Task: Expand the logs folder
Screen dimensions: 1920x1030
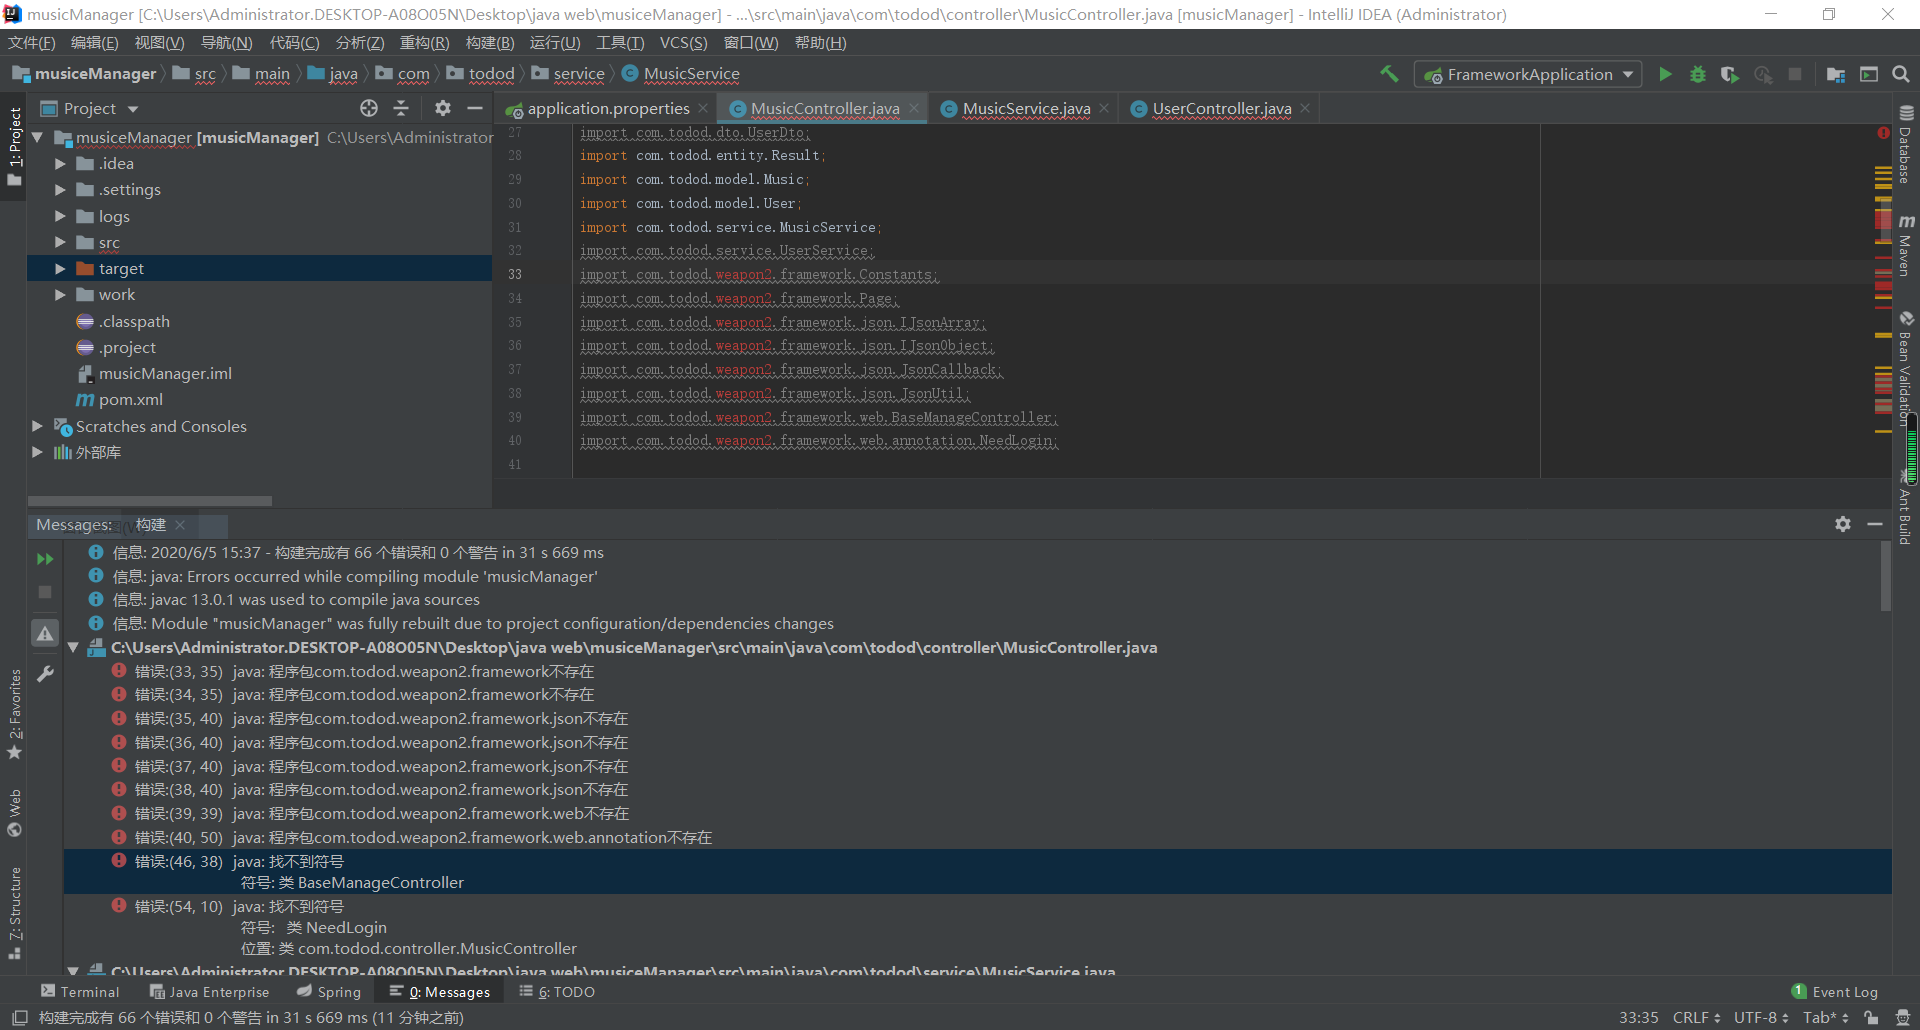Action: click(60, 216)
